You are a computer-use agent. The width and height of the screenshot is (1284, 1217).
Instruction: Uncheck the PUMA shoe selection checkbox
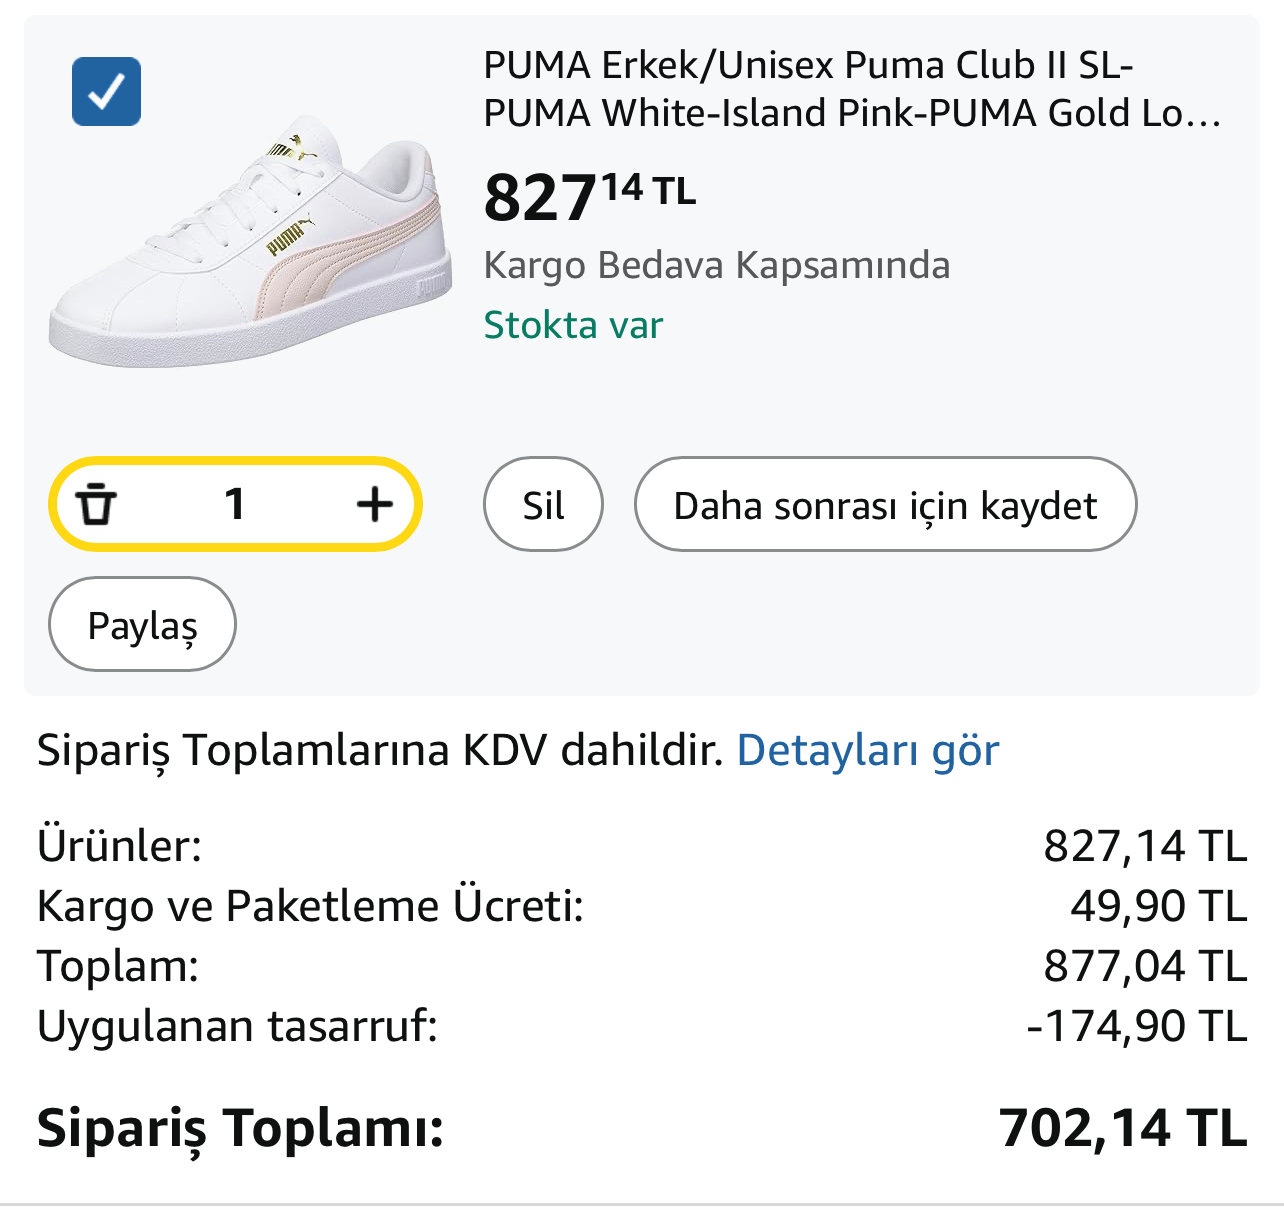106,92
